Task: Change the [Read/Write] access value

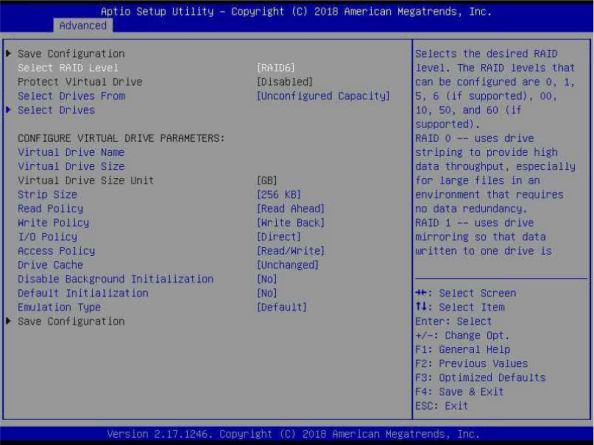Action: (291, 251)
